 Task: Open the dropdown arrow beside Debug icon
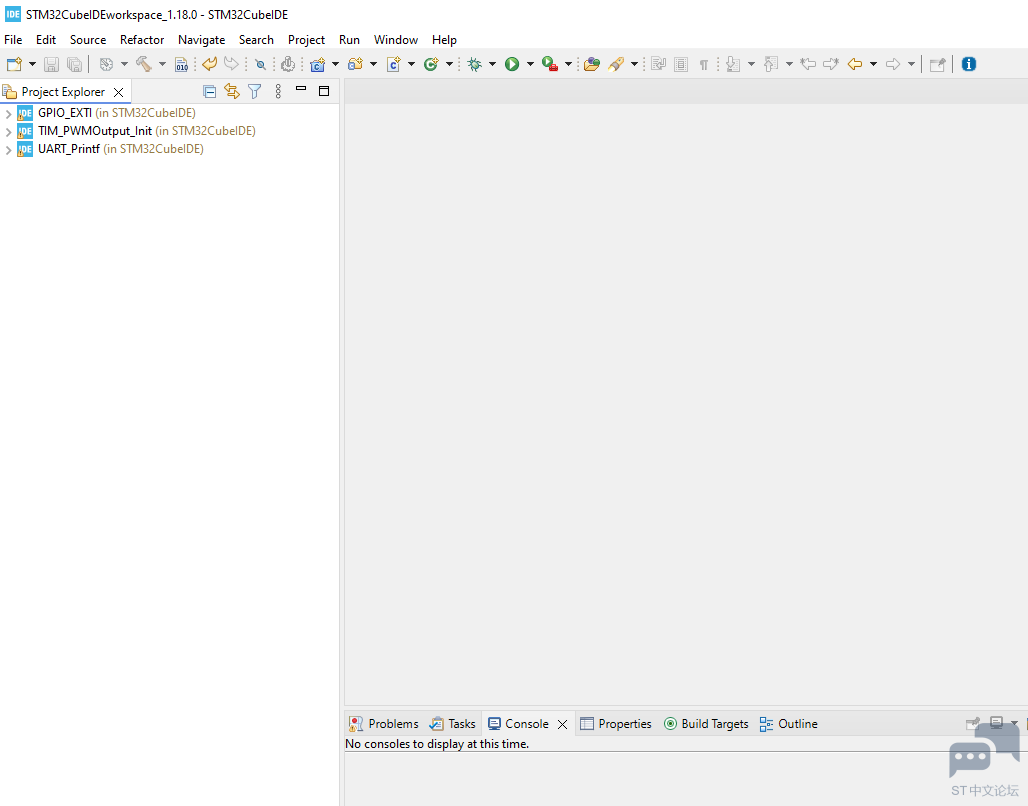[492, 64]
